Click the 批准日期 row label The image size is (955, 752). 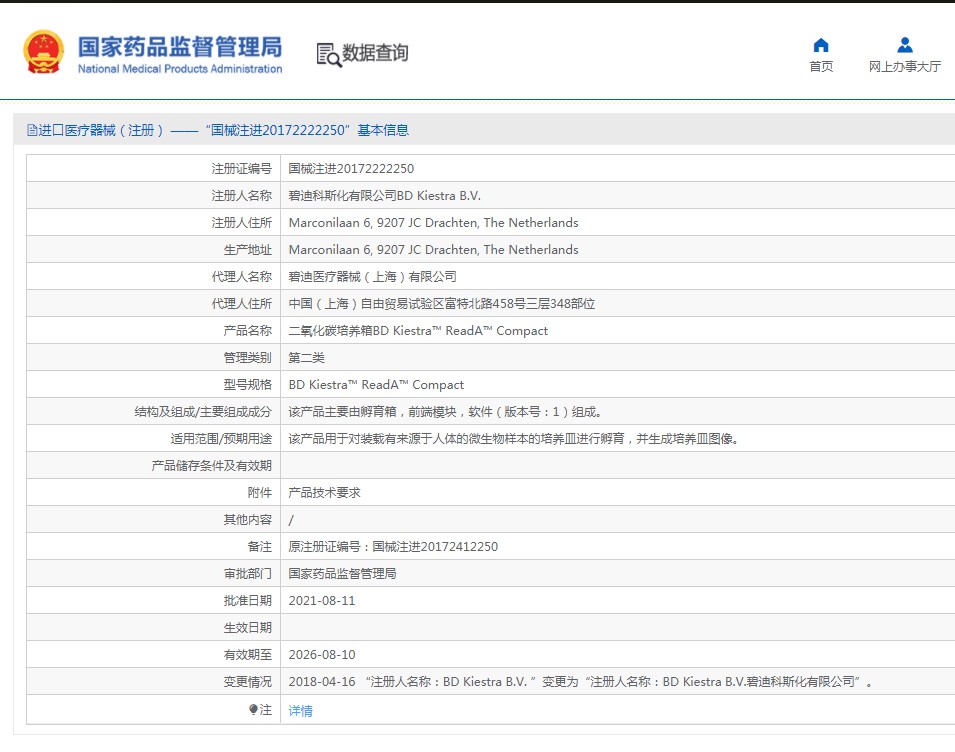[247, 600]
